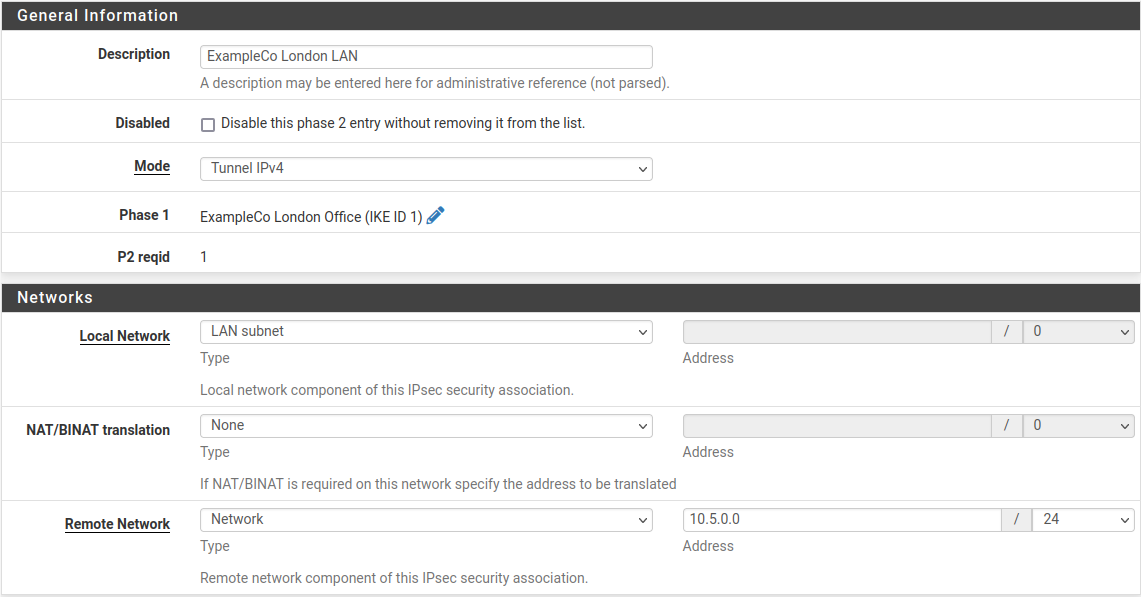1141x597 pixels.
Task: Open the Remote Network subnet mask dropdown
Action: click(1083, 520)
